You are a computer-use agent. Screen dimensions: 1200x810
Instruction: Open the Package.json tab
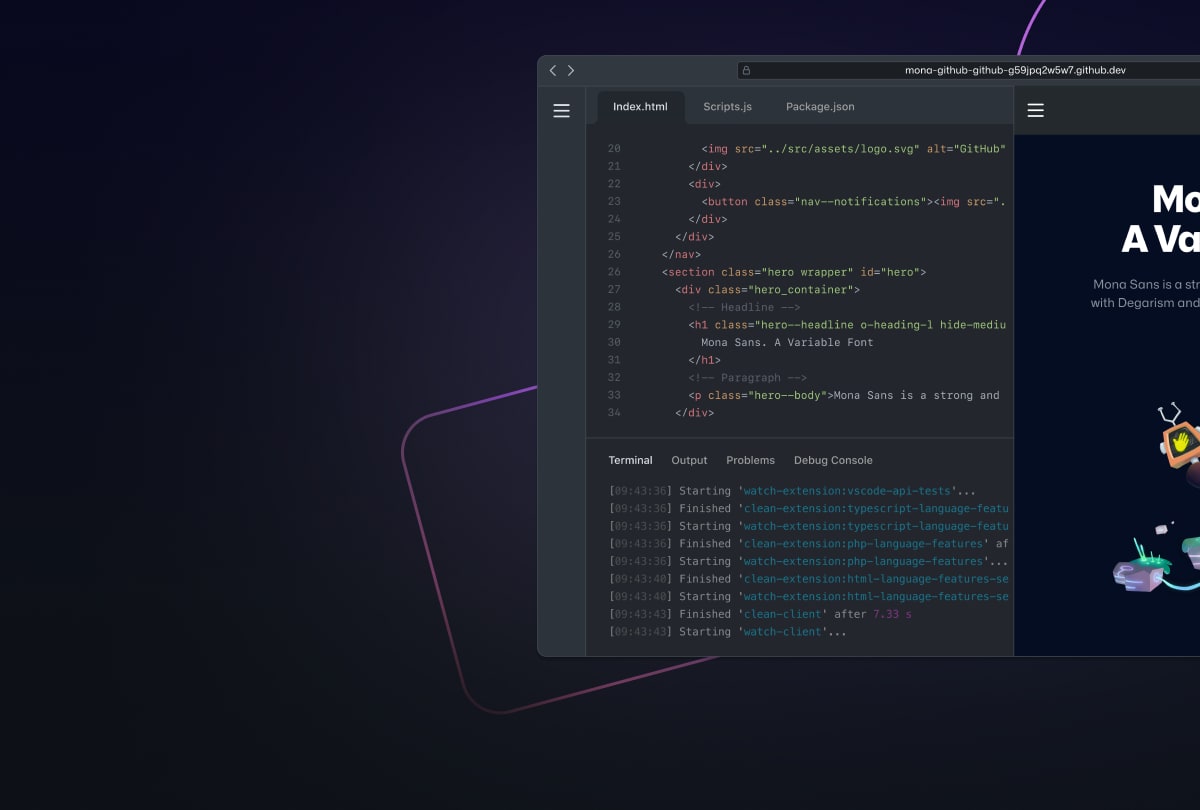[819, 106]
